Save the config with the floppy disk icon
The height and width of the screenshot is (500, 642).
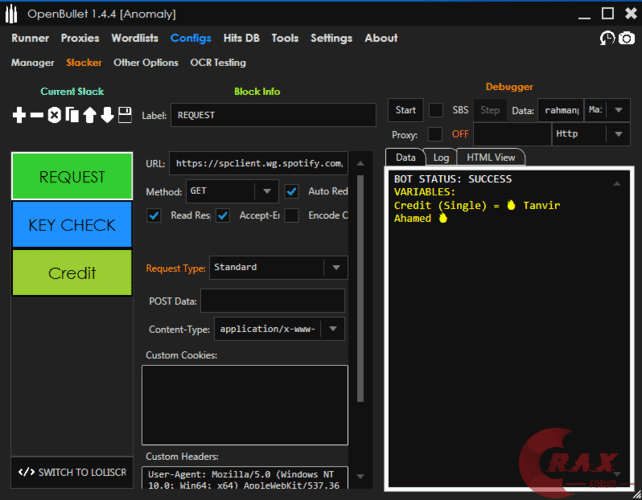pyautogui.click(x=125, y=115)
